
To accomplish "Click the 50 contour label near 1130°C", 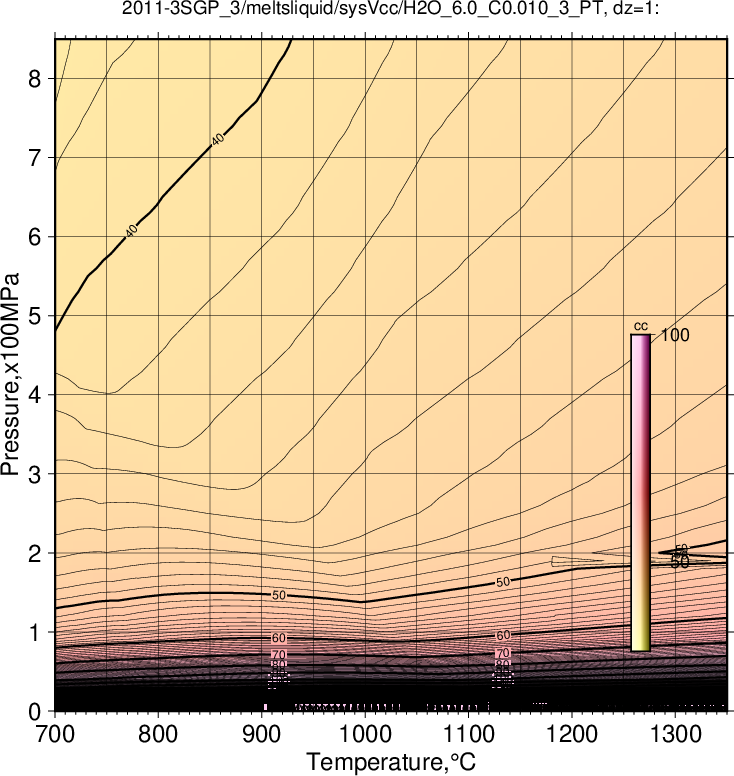I will coord(503,582).
